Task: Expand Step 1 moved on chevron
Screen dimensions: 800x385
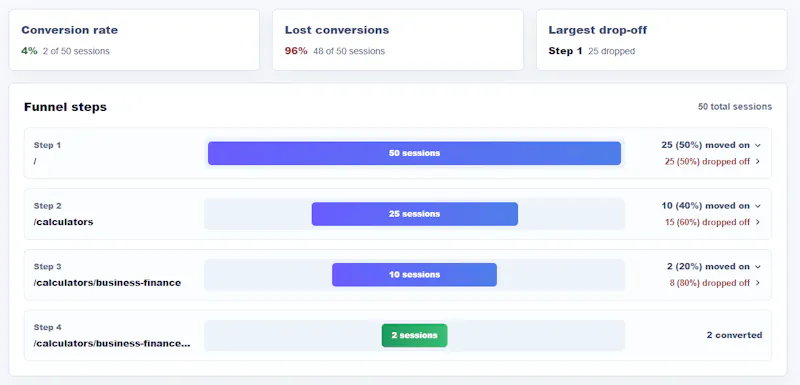Action: pyautogui.click(x=758, y=145)
